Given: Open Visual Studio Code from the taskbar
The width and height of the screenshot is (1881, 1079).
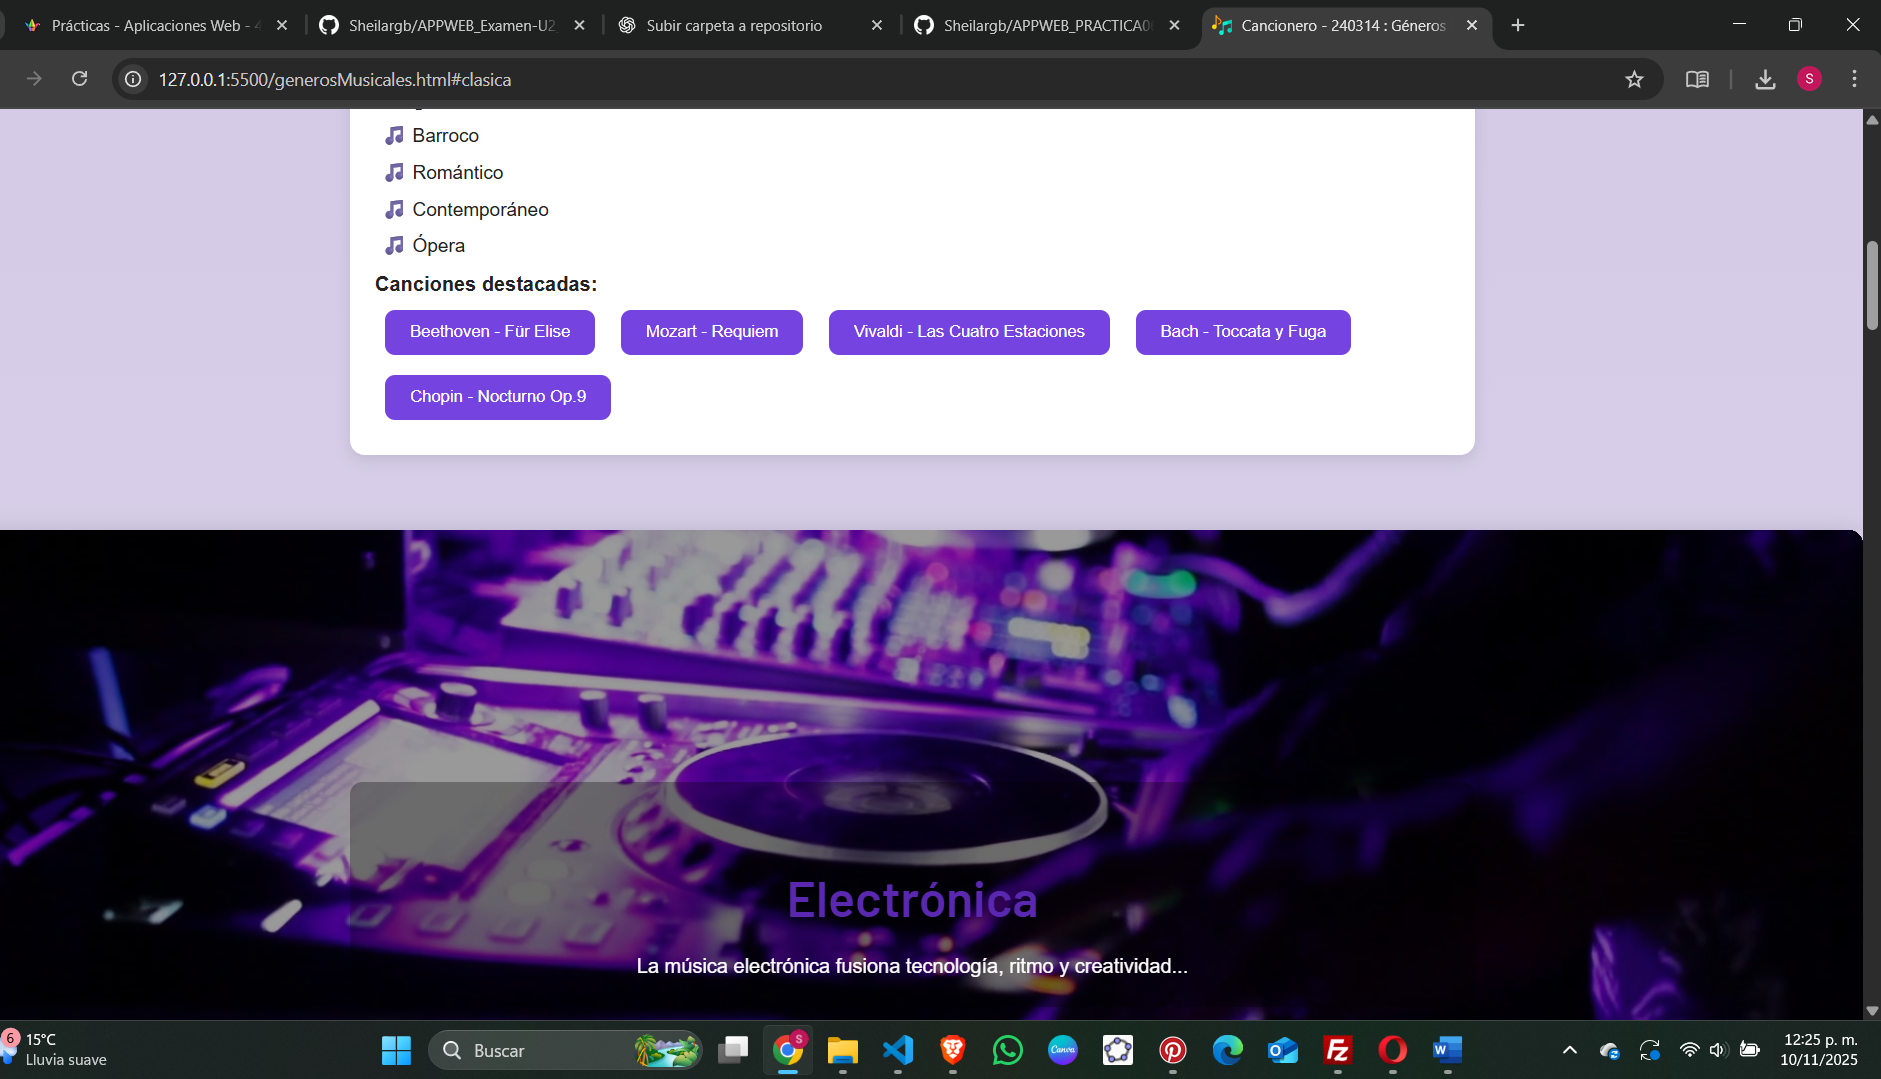Looking at the screenshot, I should (898, 1050).
